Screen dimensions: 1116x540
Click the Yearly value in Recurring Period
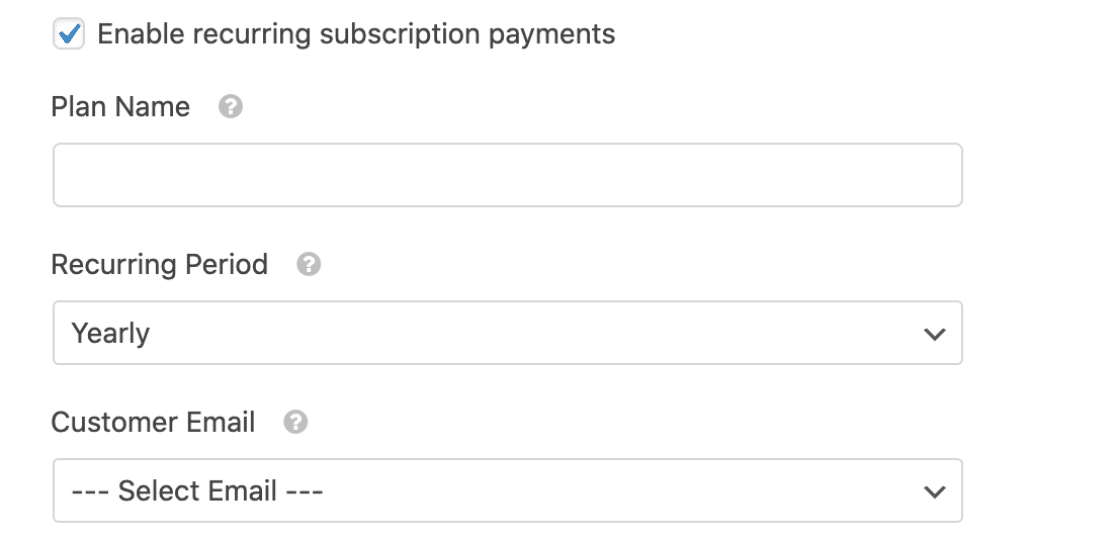[x=110, y=334]
